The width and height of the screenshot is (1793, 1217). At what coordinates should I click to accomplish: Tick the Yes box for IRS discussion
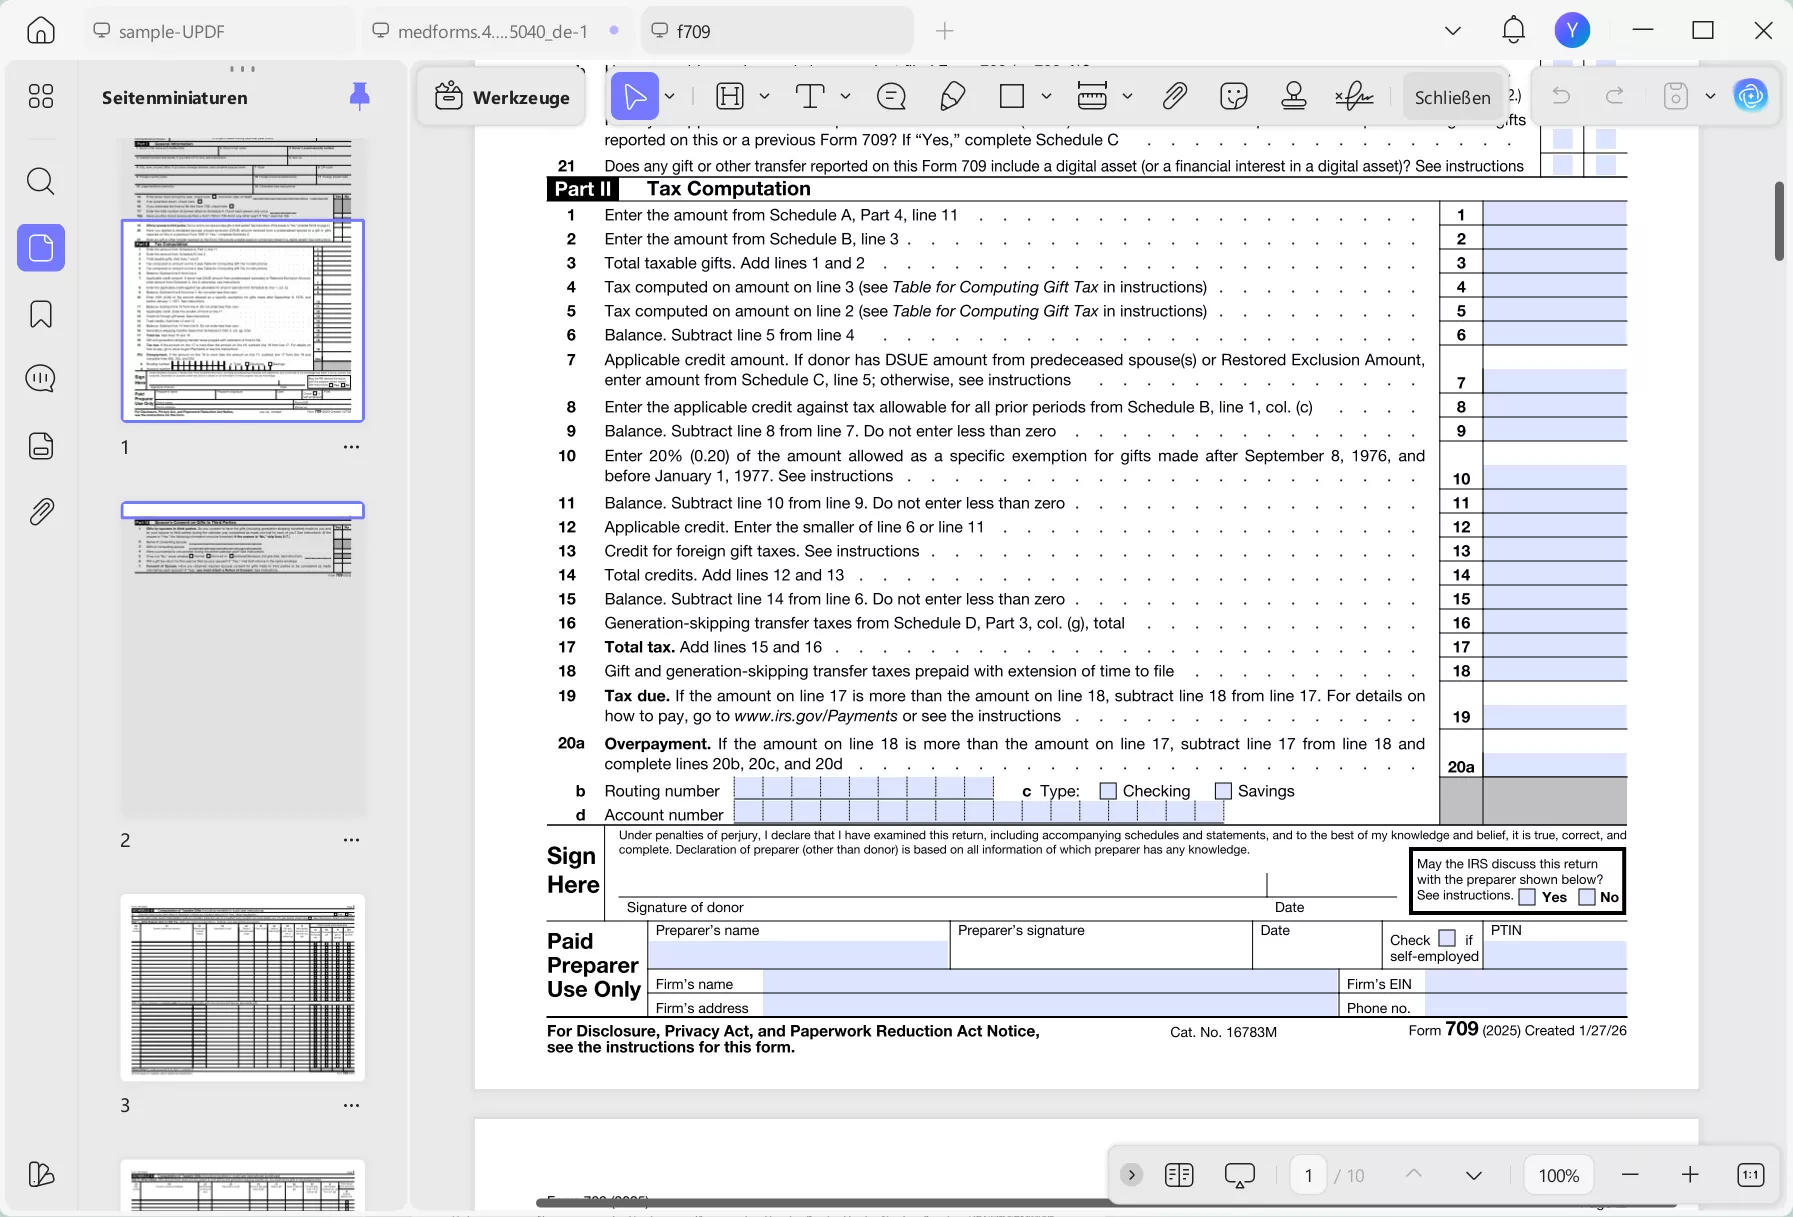[1527, 897]
